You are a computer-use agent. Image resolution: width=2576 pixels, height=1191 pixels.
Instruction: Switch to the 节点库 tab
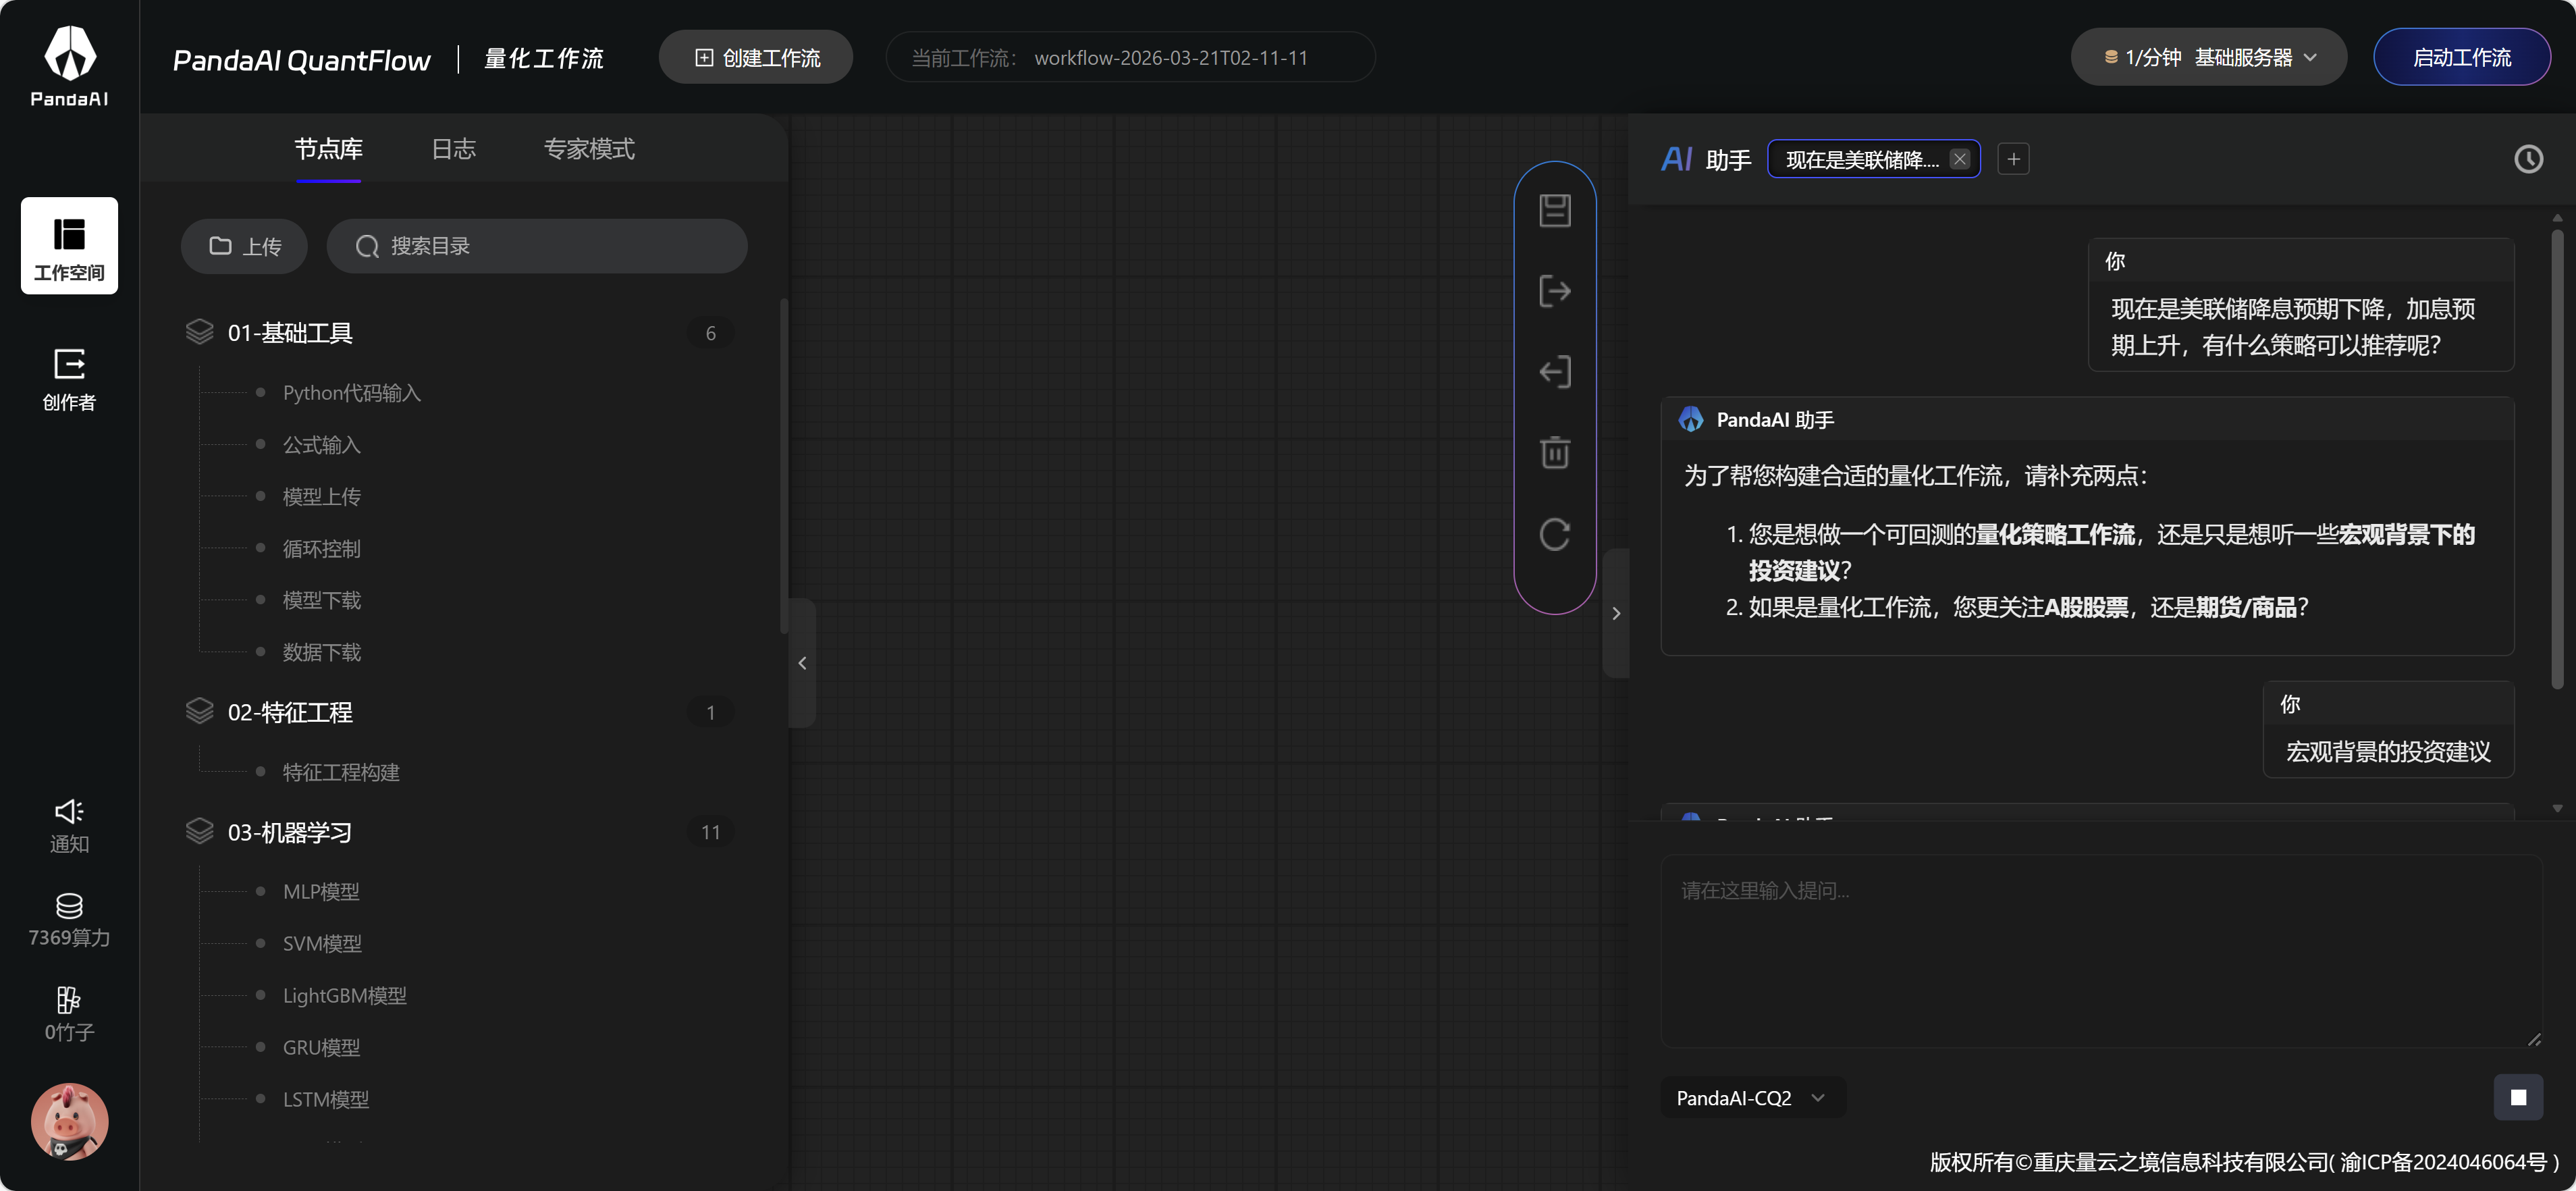(328, 149)
